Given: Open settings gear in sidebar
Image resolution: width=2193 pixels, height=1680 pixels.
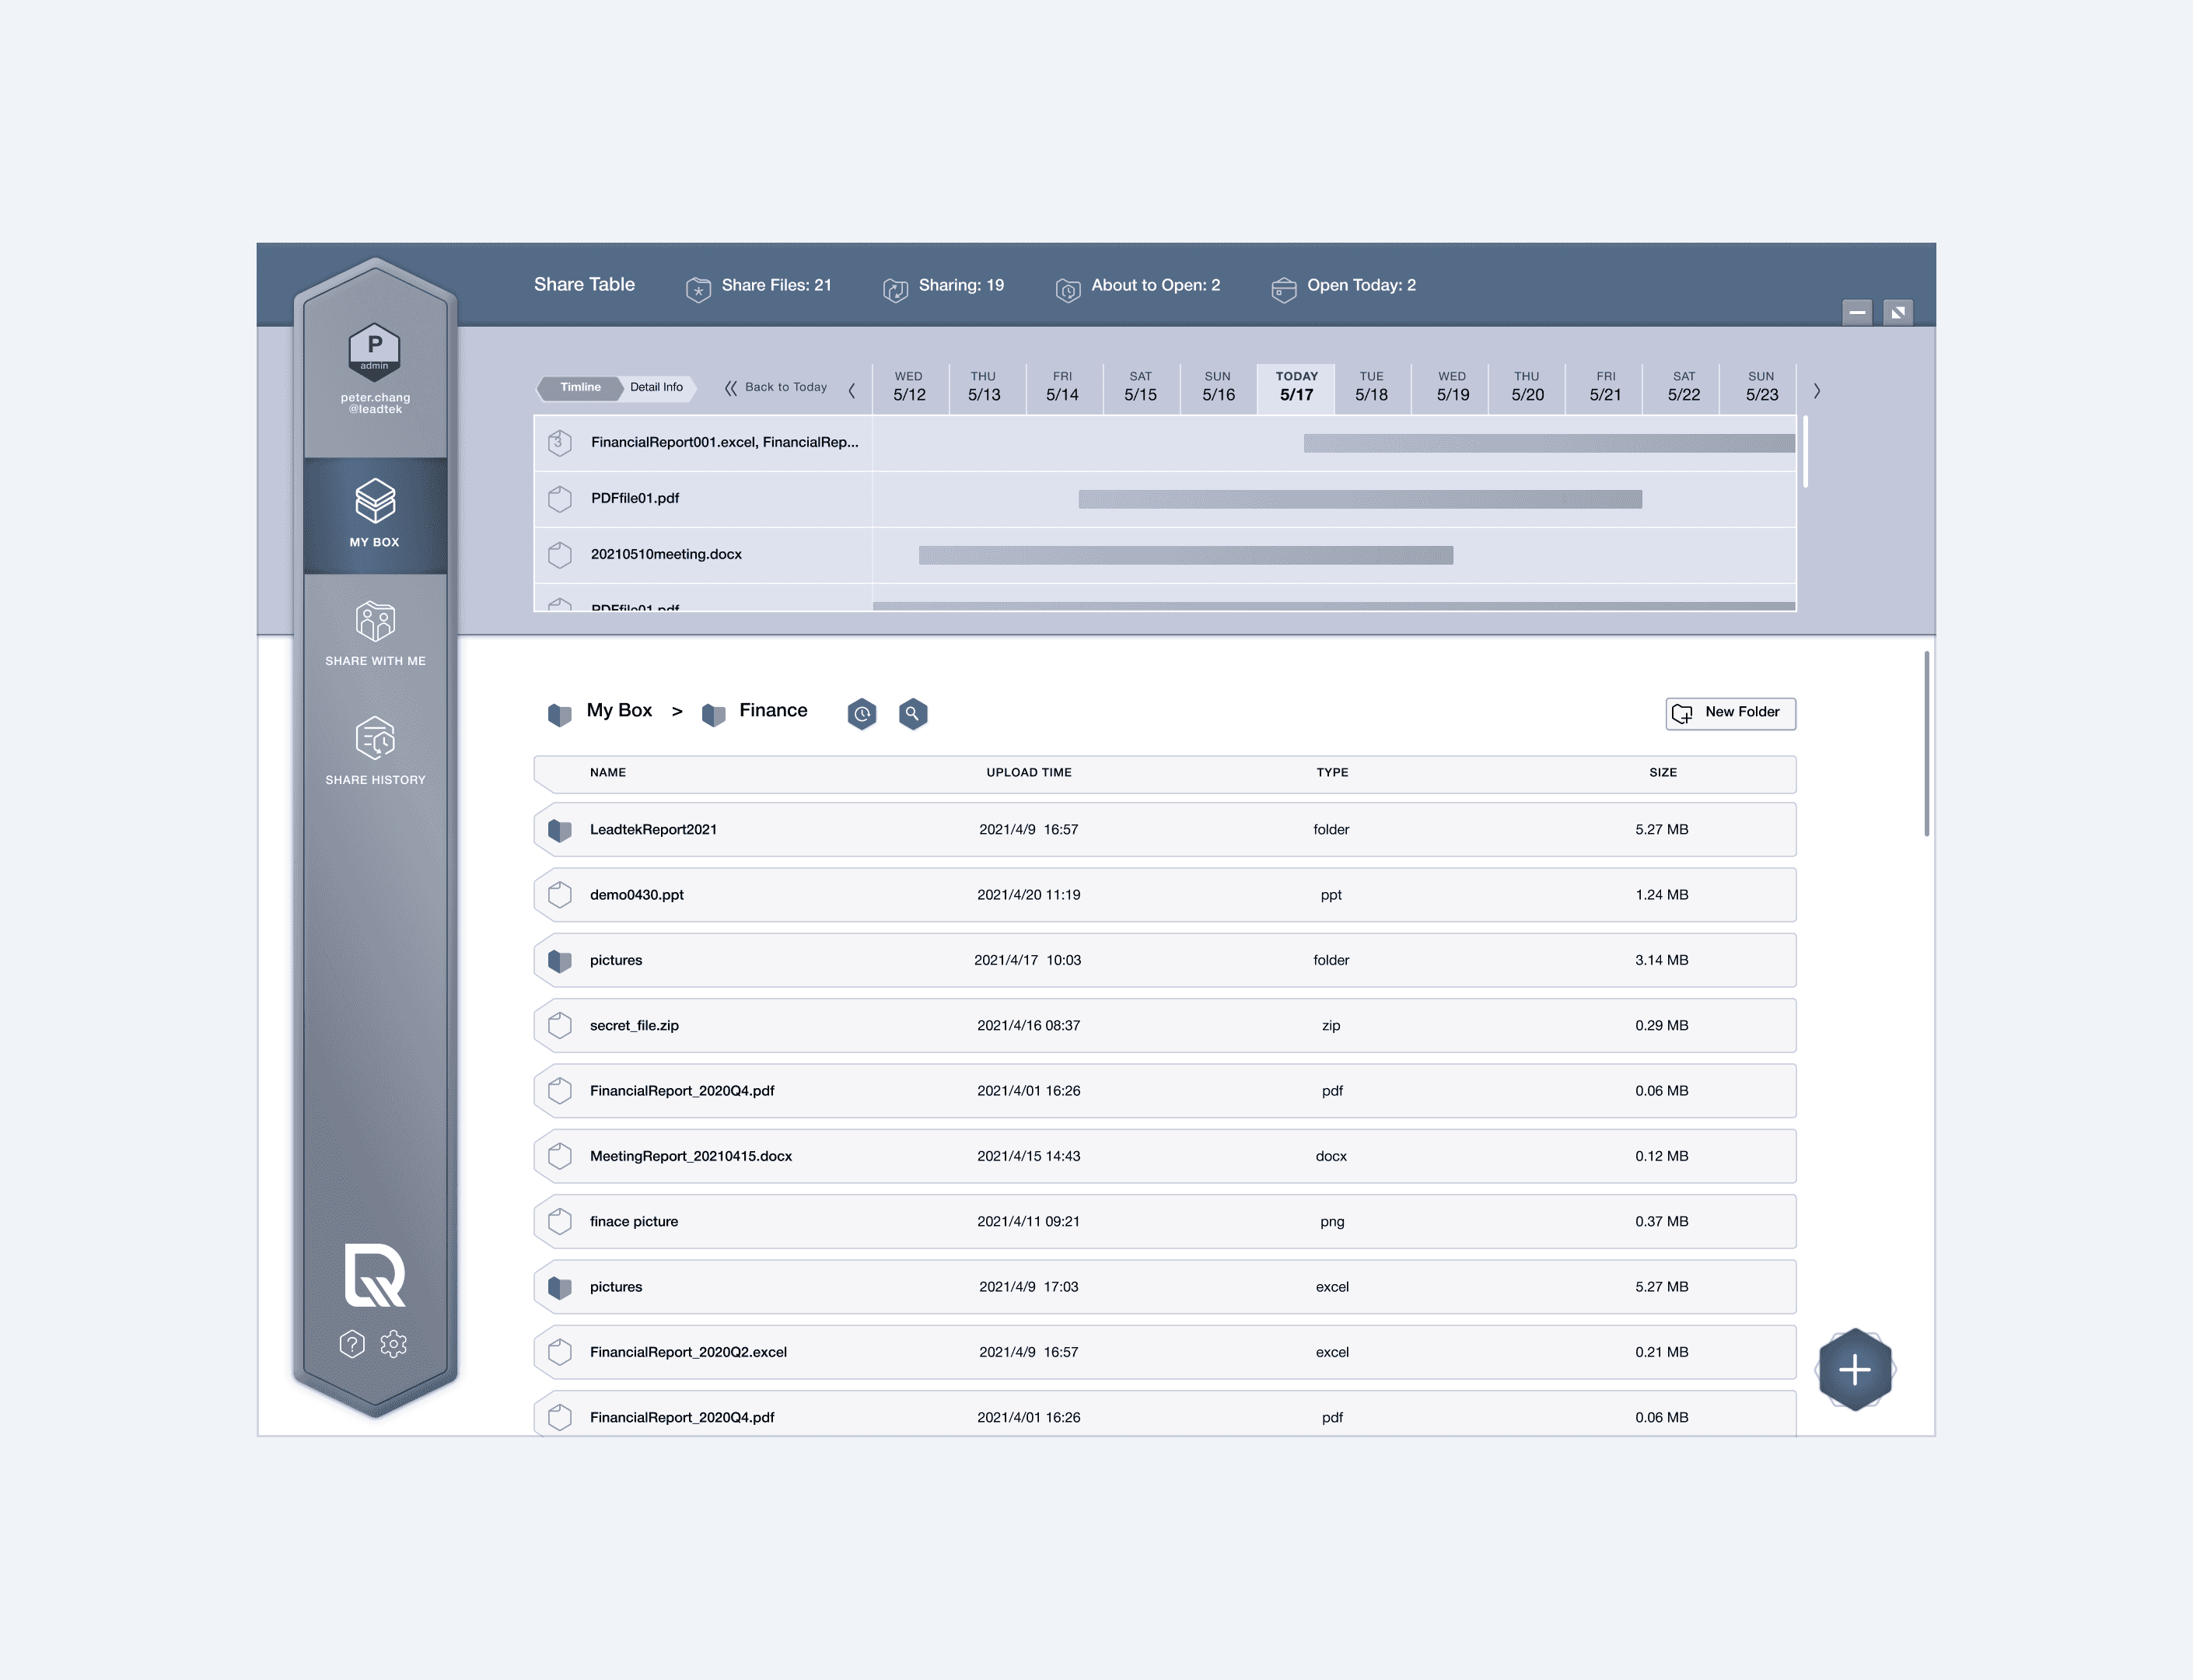Looking at the screenshot, I should point(394,1343).
